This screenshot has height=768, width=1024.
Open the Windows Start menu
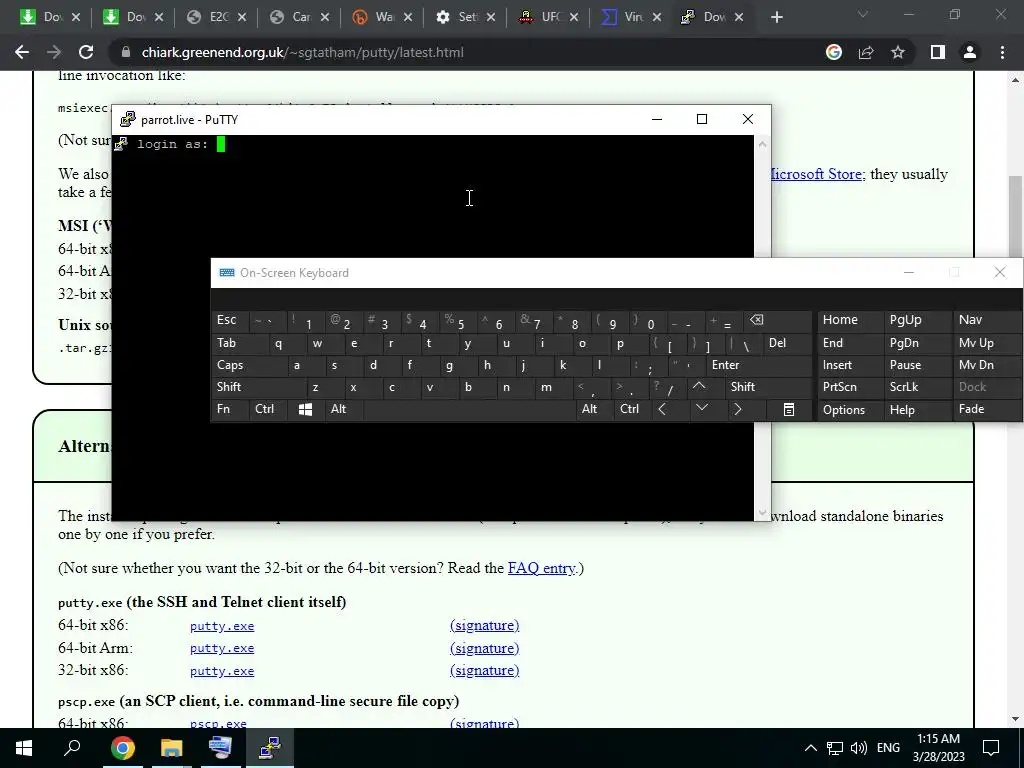click(24, 748)
